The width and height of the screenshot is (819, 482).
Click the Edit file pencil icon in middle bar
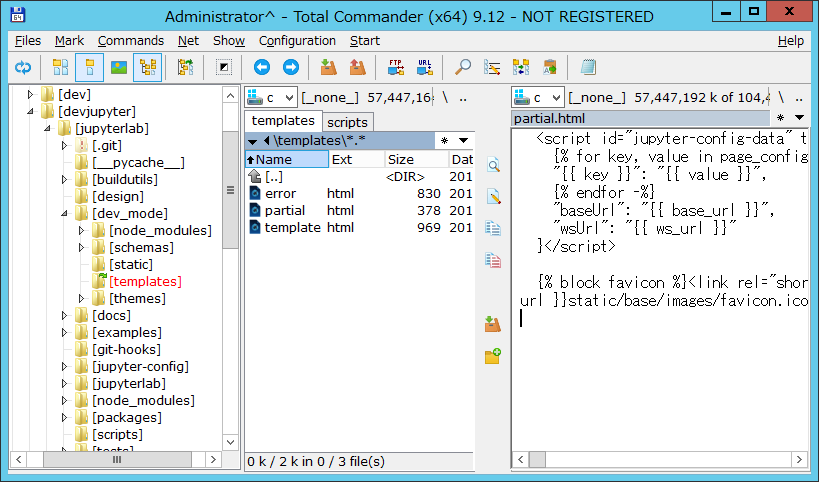tap(494, 197)
